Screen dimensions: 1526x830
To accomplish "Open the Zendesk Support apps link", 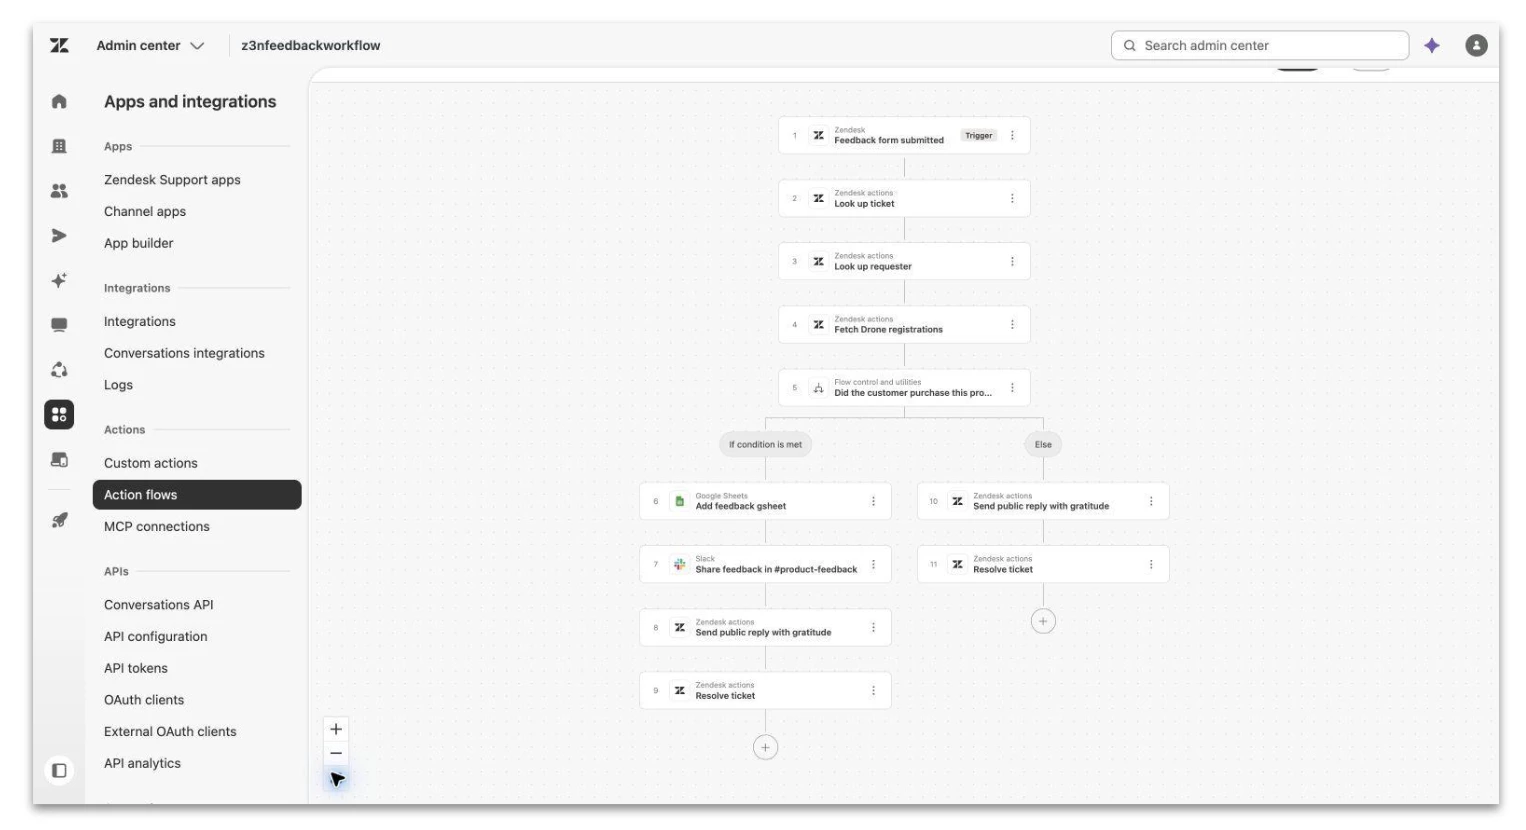I will point(172,180).
